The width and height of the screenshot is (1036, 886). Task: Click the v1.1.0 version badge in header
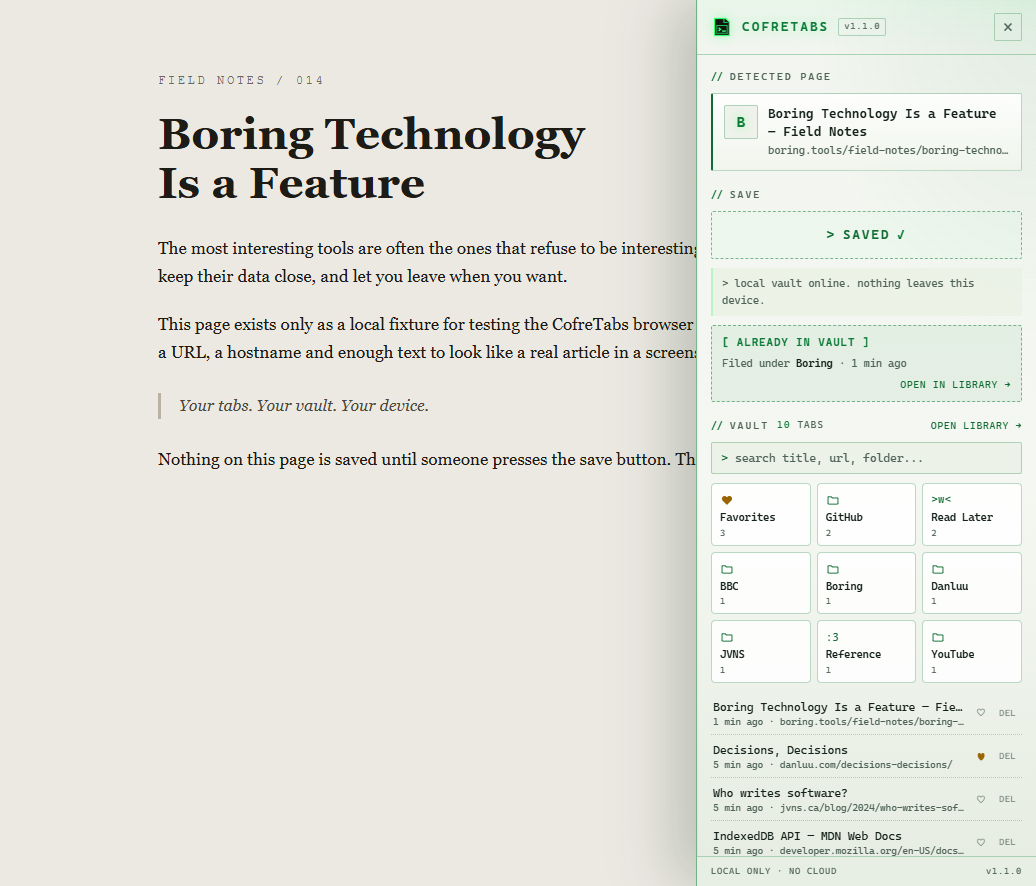point(862,26)
